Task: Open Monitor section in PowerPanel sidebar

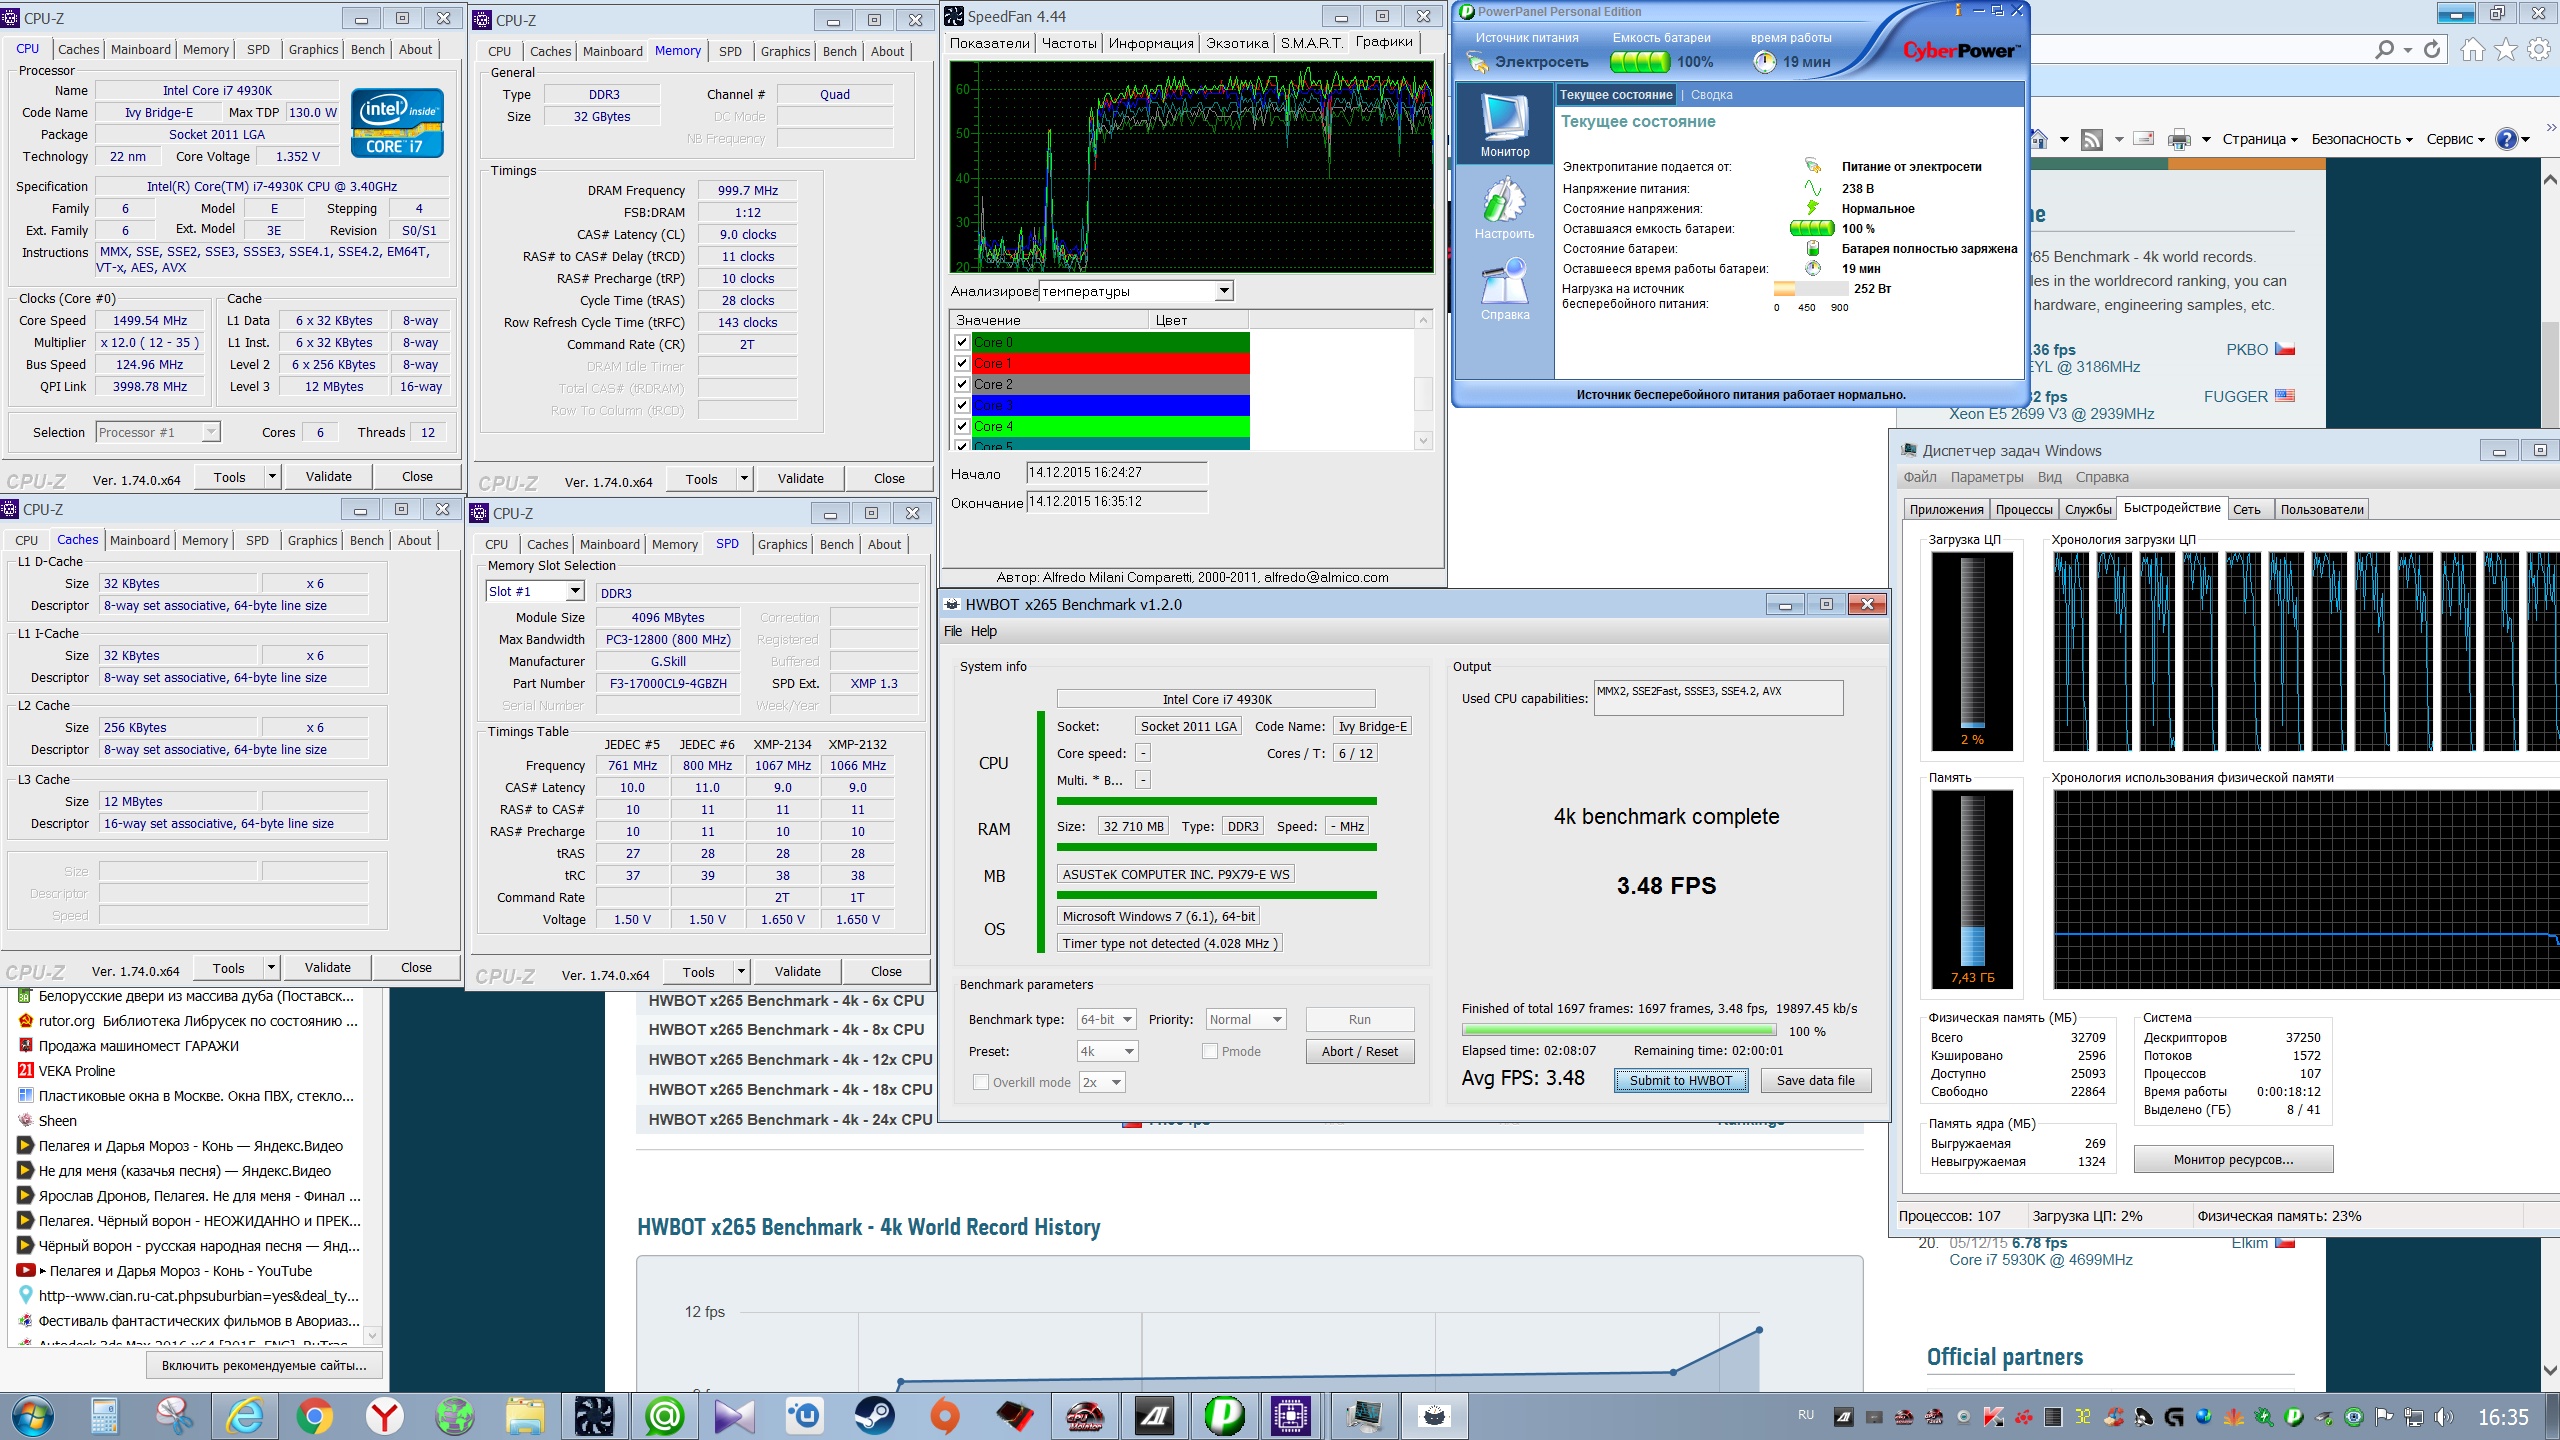Action: pos(1504,125)
